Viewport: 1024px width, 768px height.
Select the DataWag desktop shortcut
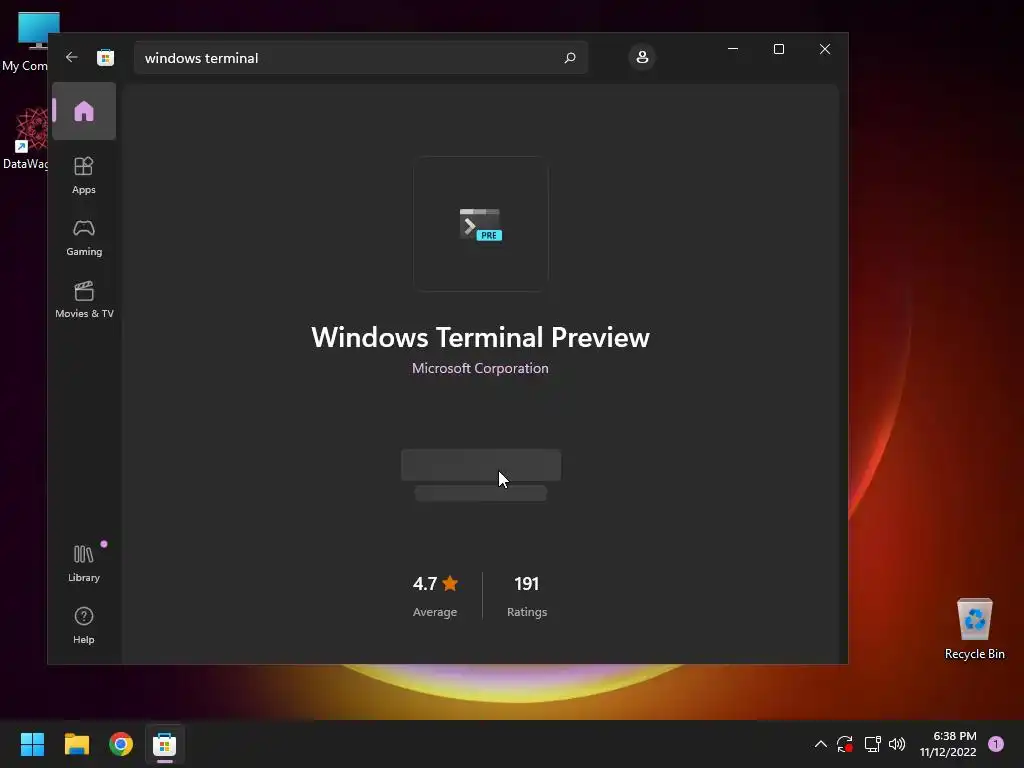[x=25, y=140]
